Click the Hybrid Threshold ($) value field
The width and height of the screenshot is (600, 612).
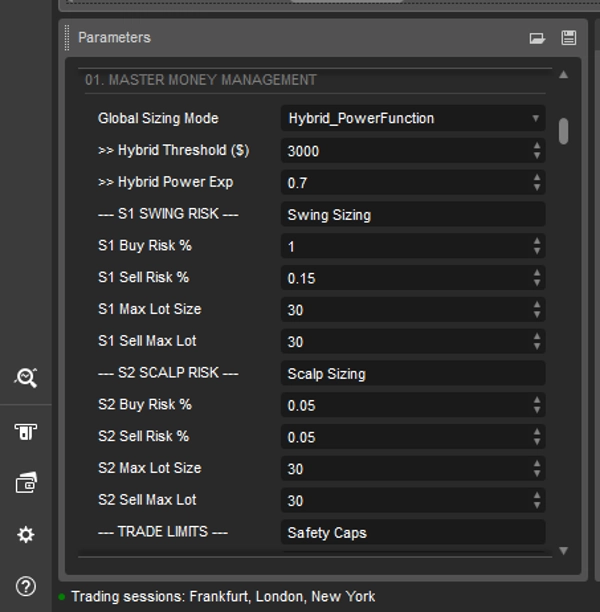405,151
